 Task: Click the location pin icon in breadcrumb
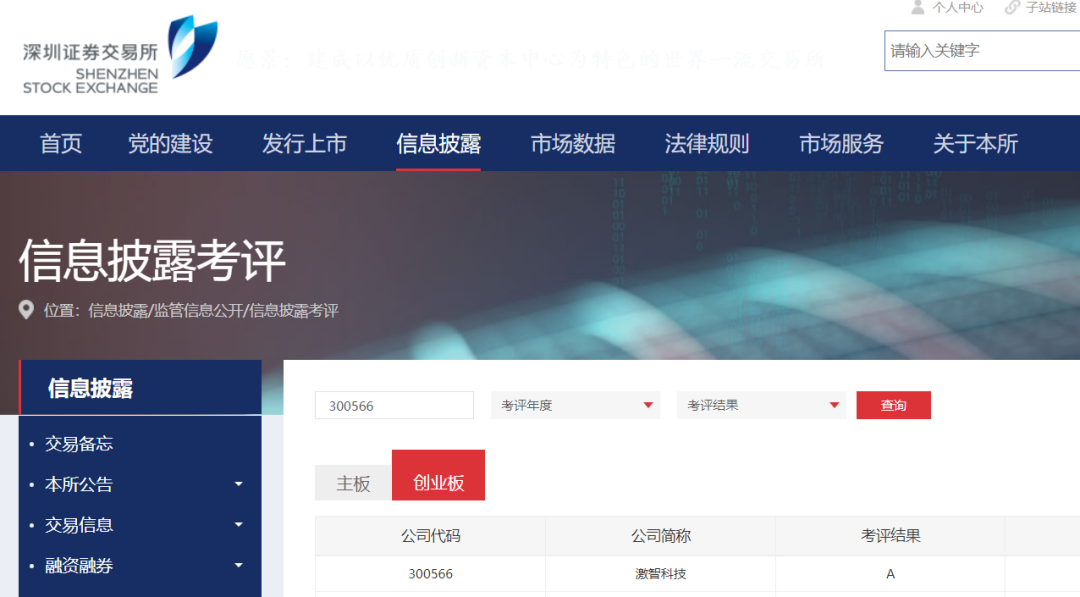pyautogui.click(x=27, y=310)
